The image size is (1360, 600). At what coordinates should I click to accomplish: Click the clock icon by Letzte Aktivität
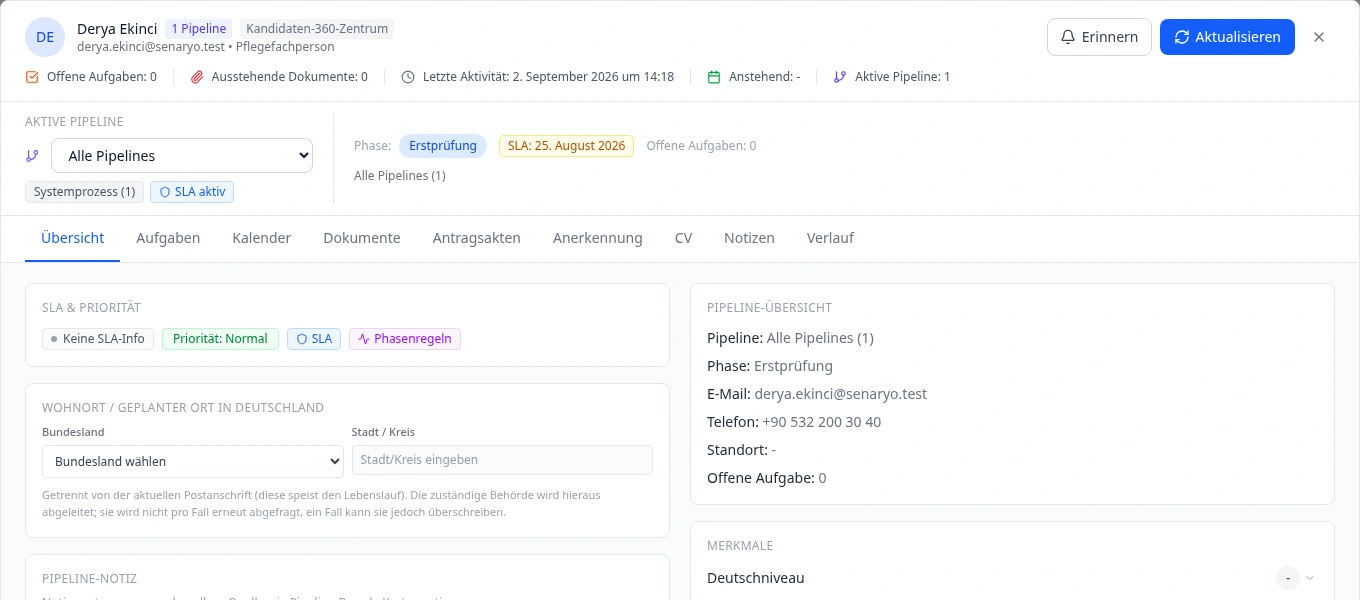tap(408, 77)
